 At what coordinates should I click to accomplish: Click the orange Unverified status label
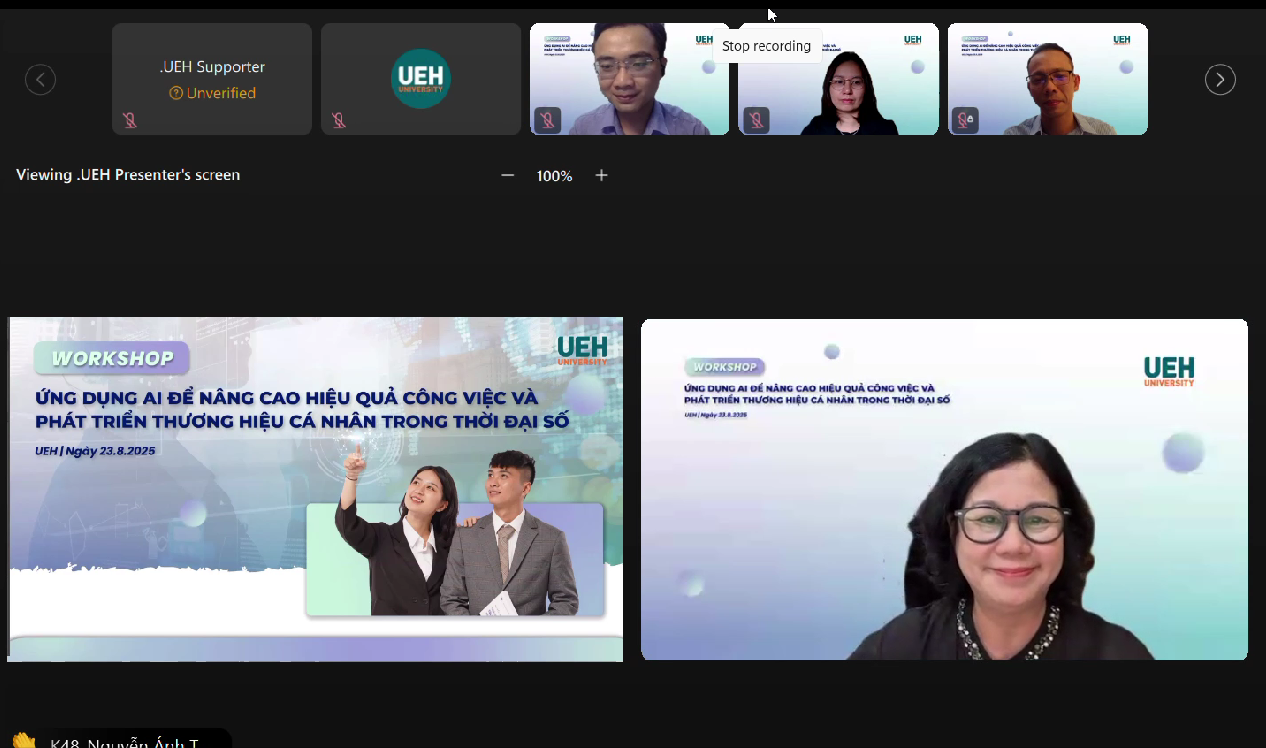tap(221, 93)
